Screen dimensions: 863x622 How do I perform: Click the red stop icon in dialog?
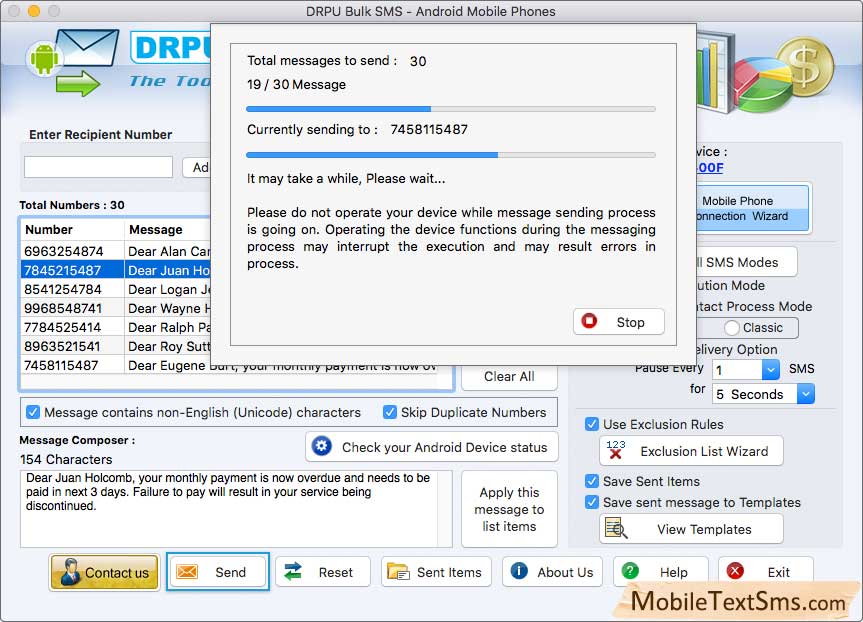pyautogui.click(x=589, y=321)
